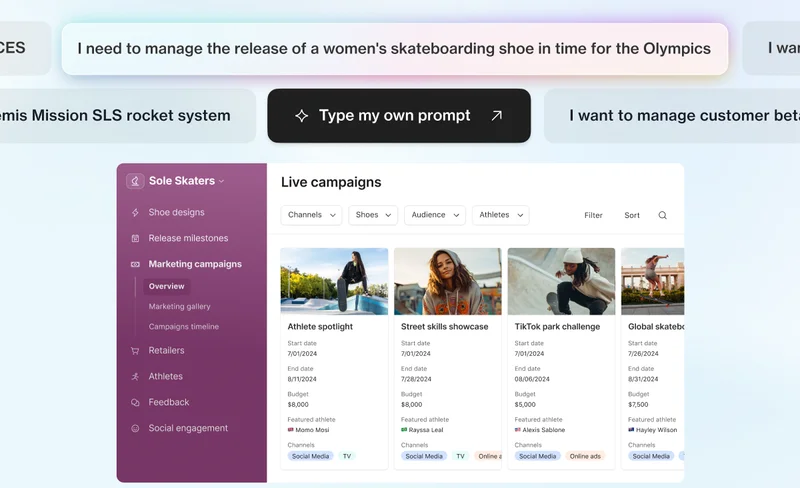Open the Street skills showcase campaign photo
This screenshot has width=800, height=488.
coord(448,281)
